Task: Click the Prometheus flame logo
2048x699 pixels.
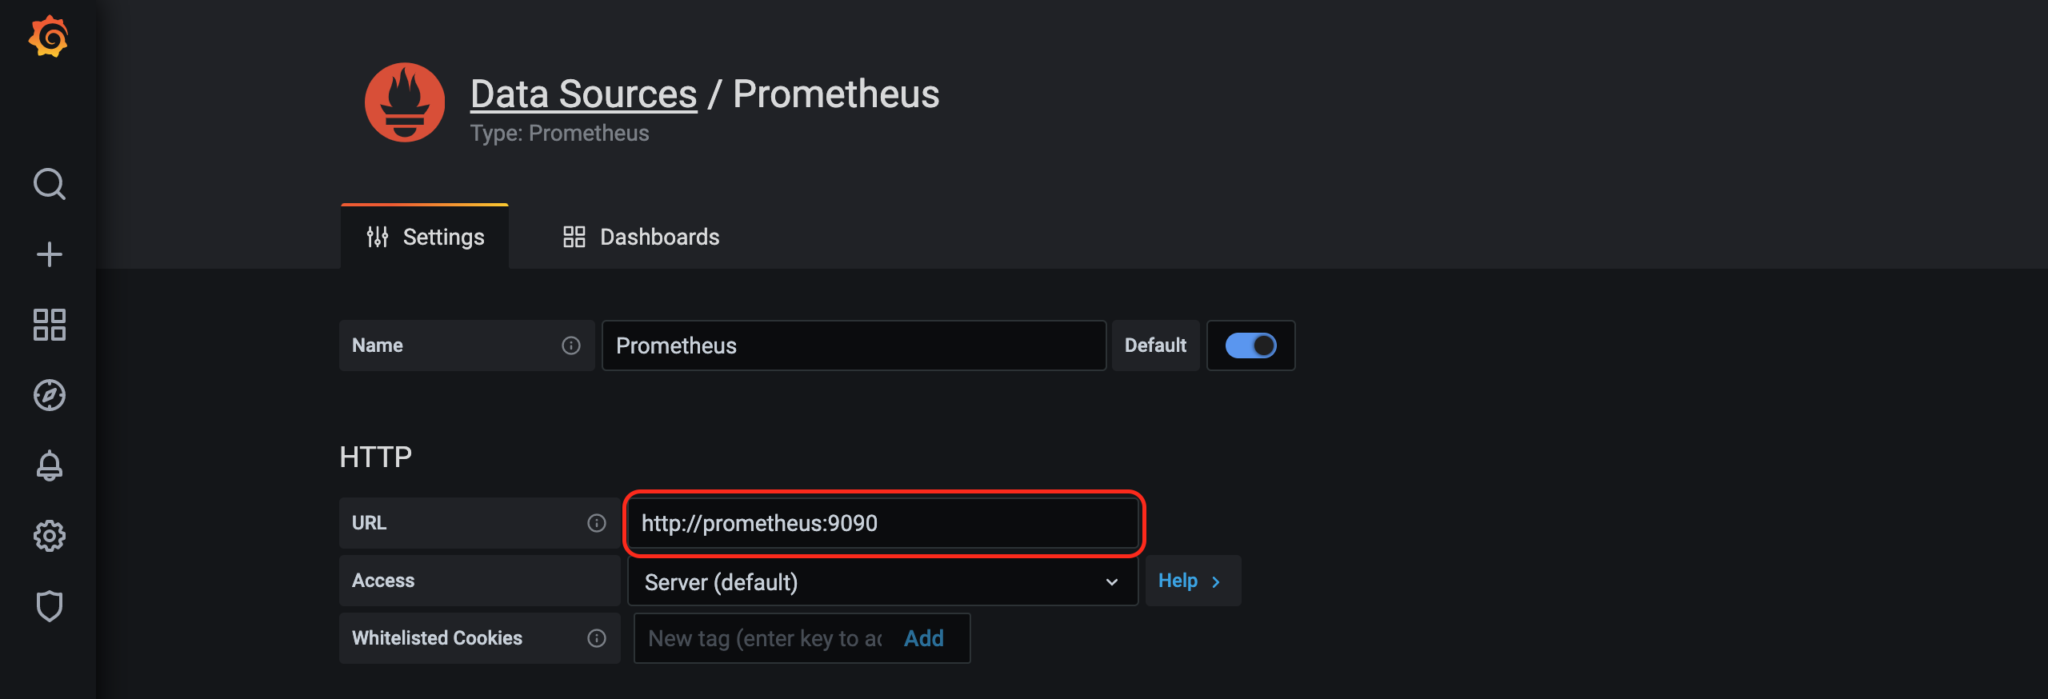Action: [404, 101]
